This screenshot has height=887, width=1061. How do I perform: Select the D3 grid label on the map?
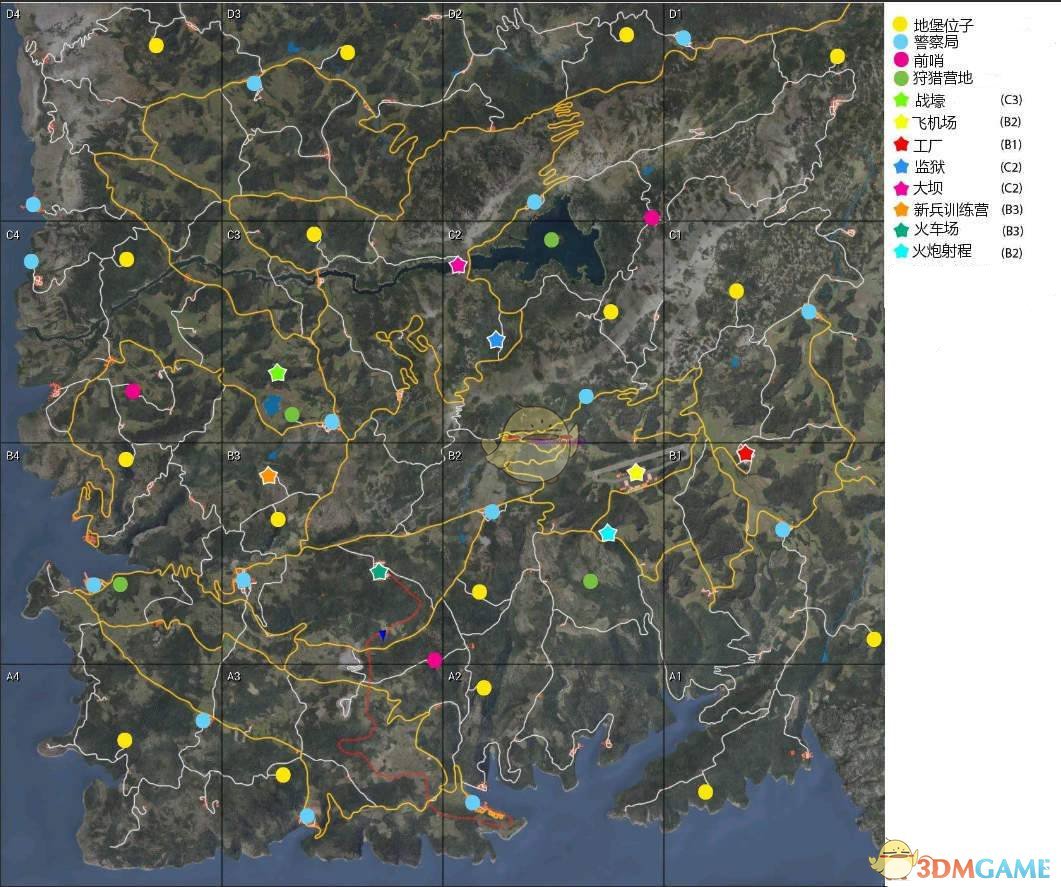[233, 14]
